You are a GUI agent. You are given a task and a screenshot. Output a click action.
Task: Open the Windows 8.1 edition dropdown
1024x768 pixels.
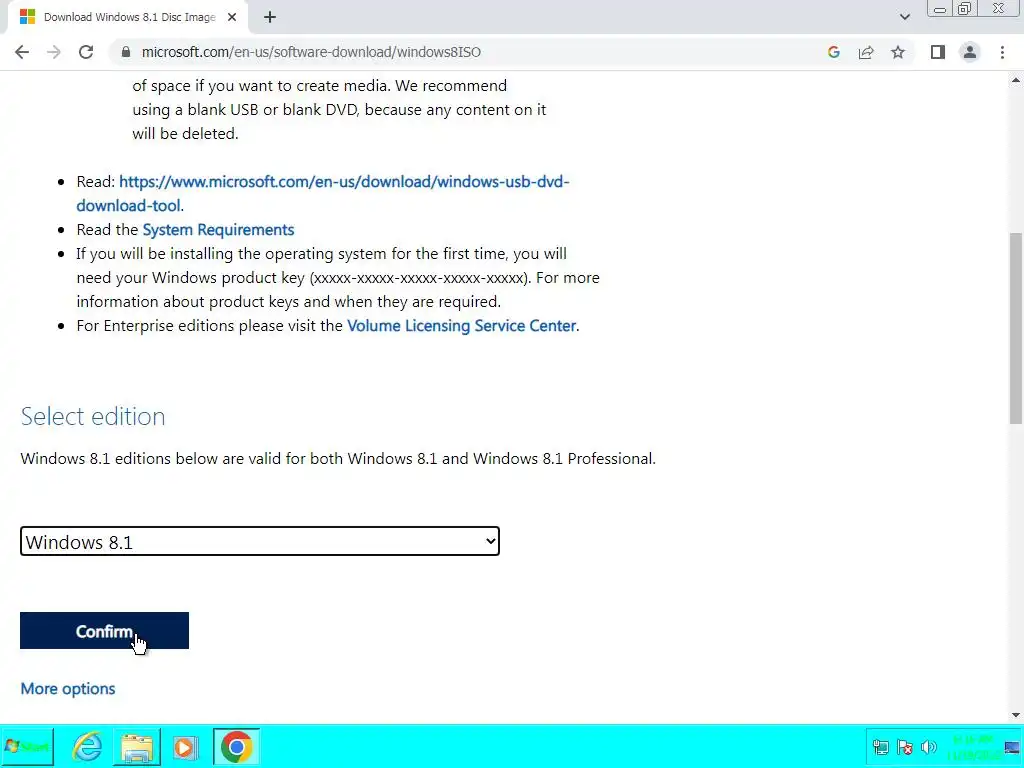point(260,541)
